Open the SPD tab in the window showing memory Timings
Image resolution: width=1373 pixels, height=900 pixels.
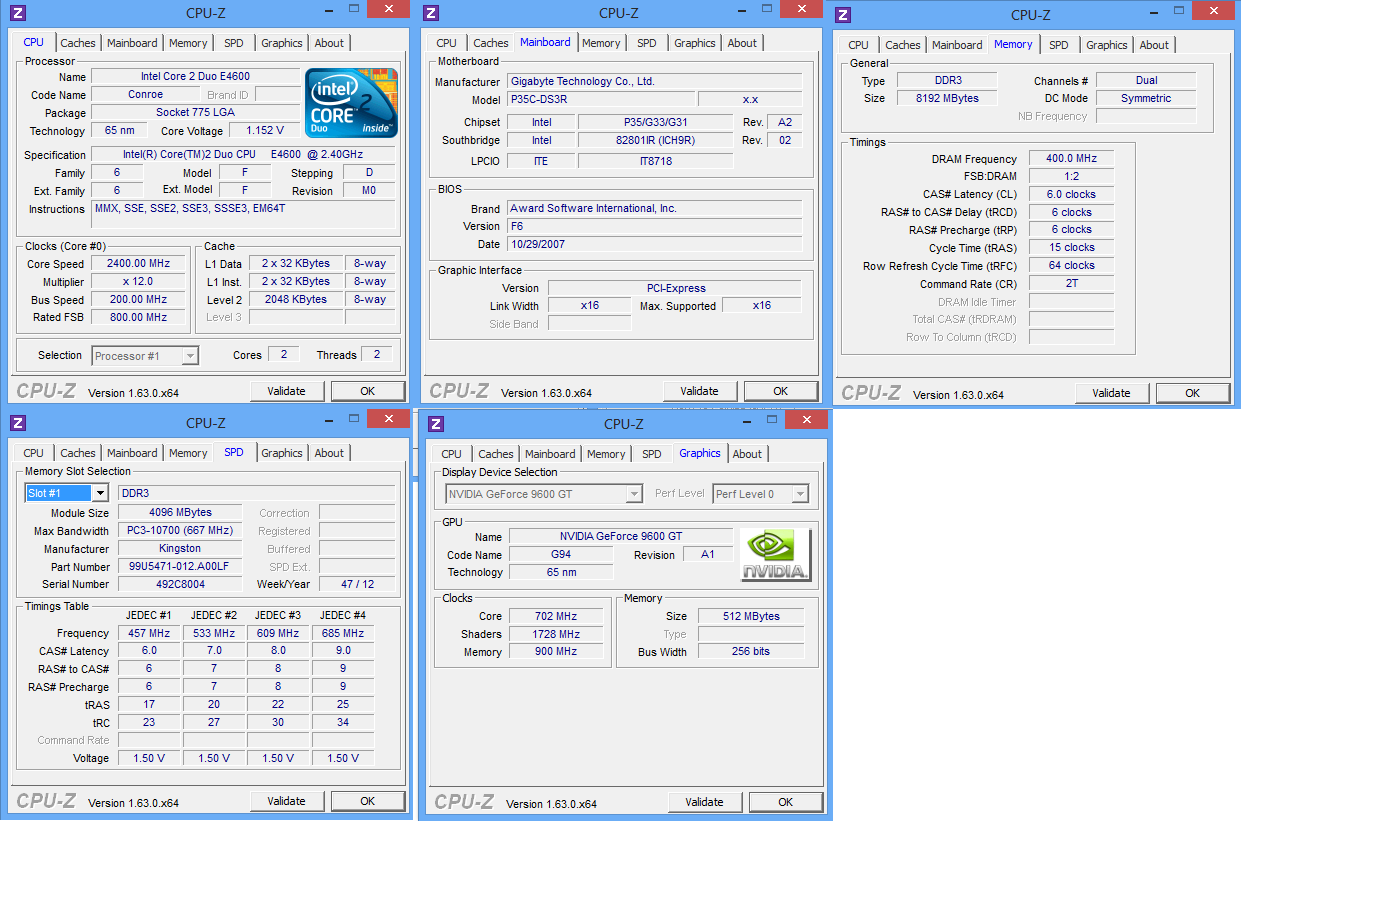(1058, 45)
